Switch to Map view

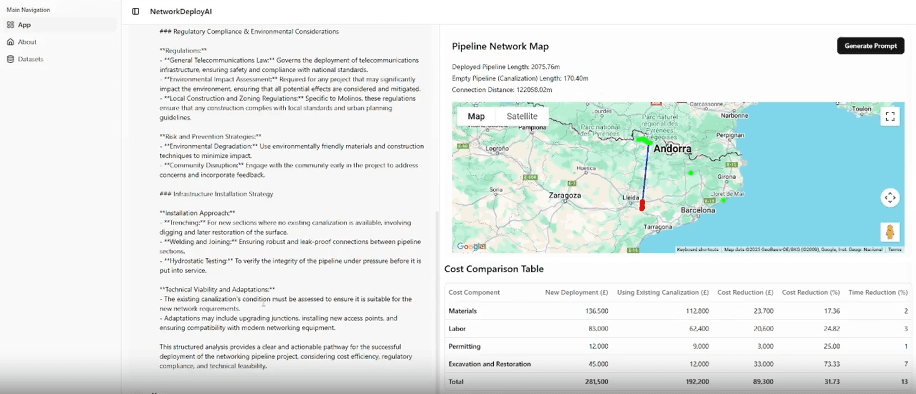click(476, 116)
